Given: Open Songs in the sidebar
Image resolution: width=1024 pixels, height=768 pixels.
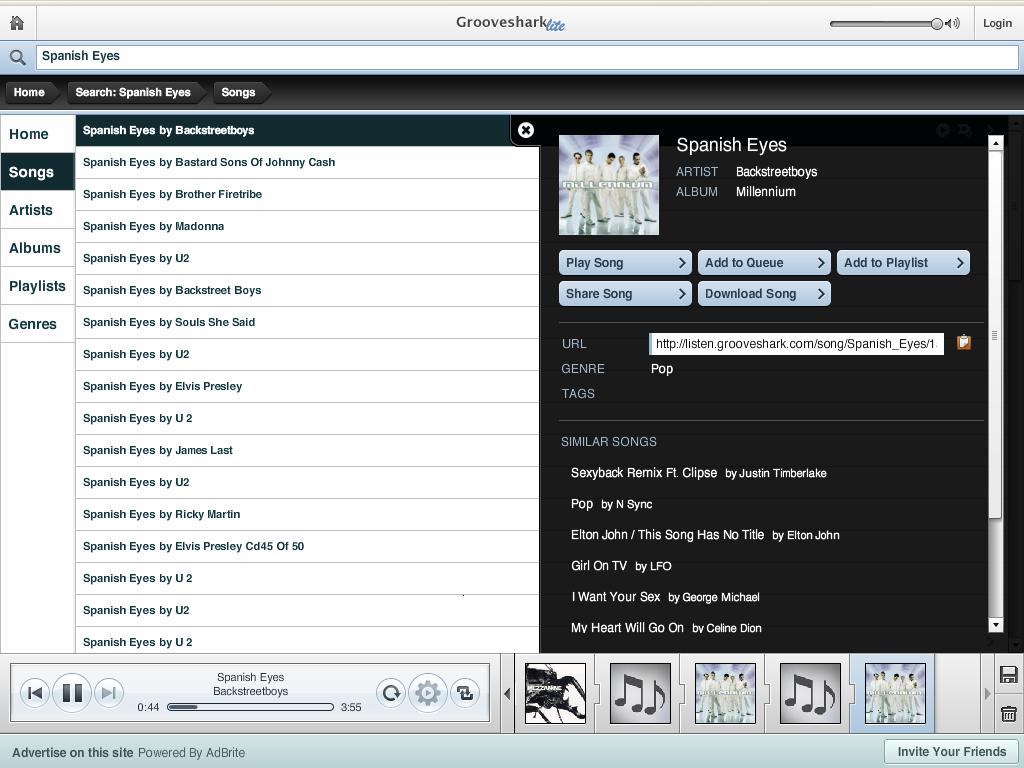Looking at the screenshot, I should [38, 172].
